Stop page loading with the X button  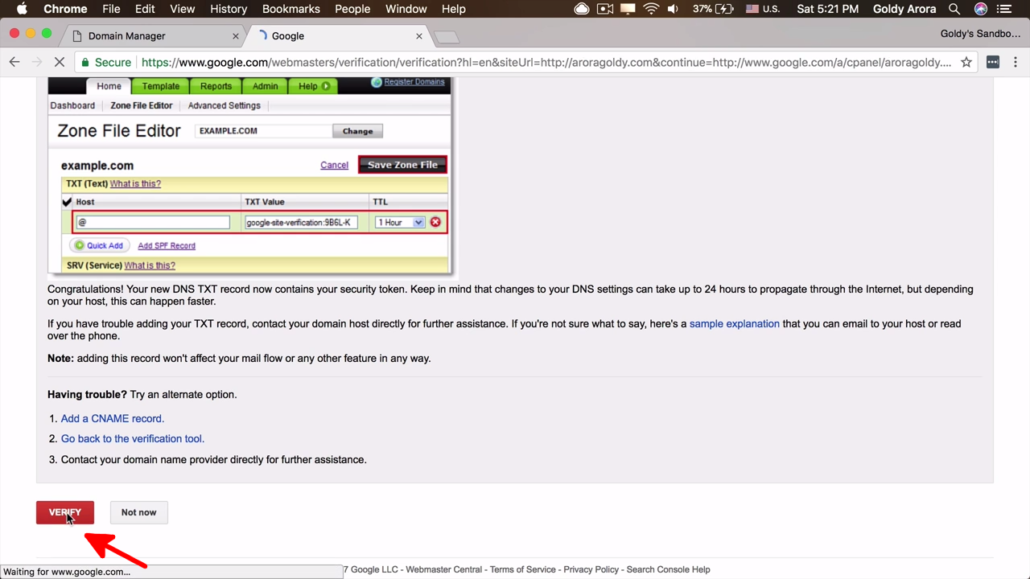pyautogui.click(x=59, y=62)
